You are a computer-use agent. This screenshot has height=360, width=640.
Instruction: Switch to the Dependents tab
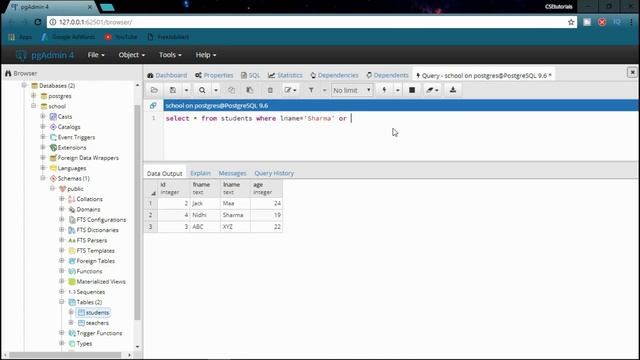(x=387, y=76)
